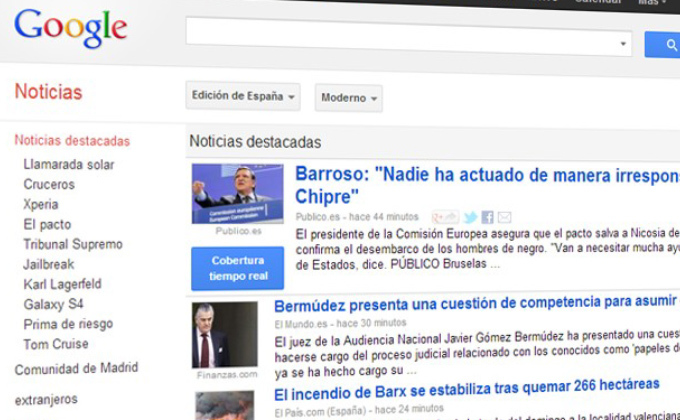The height and width of the screenshot is (420, 680).
Task: Click the Bermúdez article thumbnail
Action: [x=225, y=335]
